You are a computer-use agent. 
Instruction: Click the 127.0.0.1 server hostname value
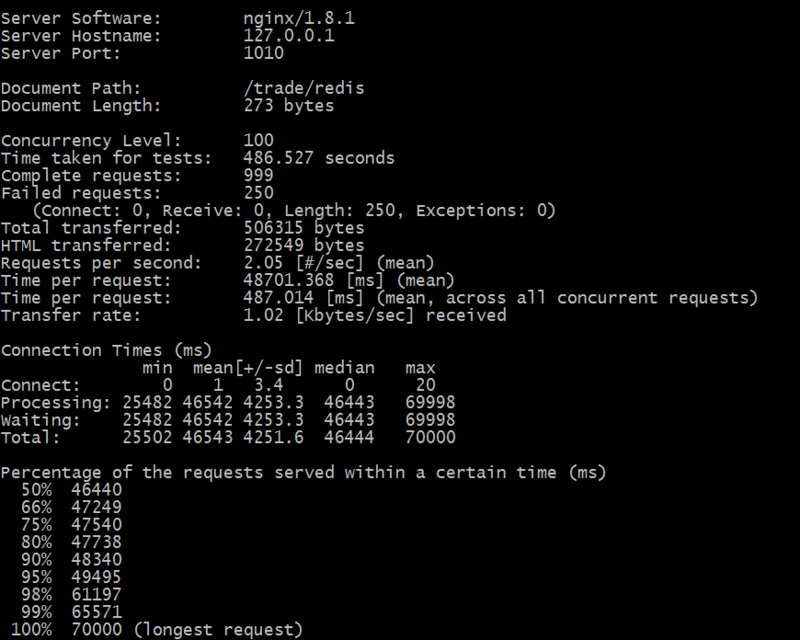289,36
